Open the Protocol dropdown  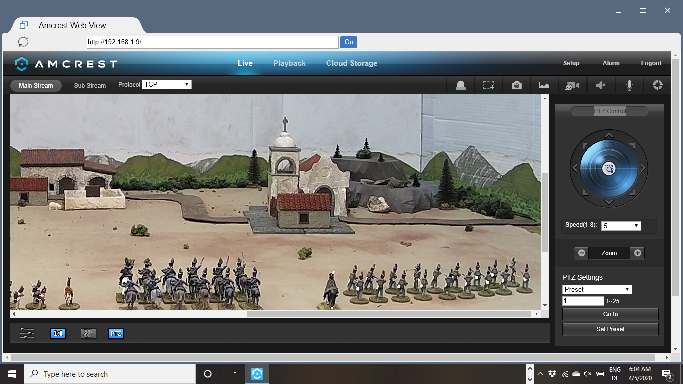coord(166,84)
